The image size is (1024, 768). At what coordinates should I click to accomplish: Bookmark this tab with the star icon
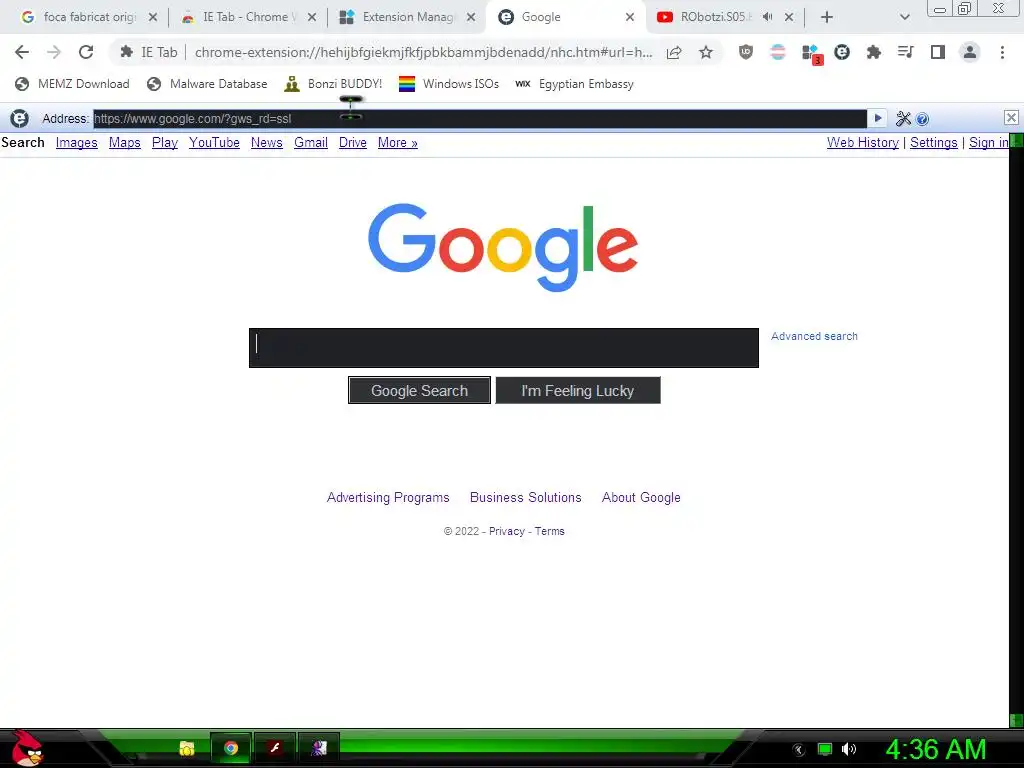pyautogui.click(x=706, y=52)
